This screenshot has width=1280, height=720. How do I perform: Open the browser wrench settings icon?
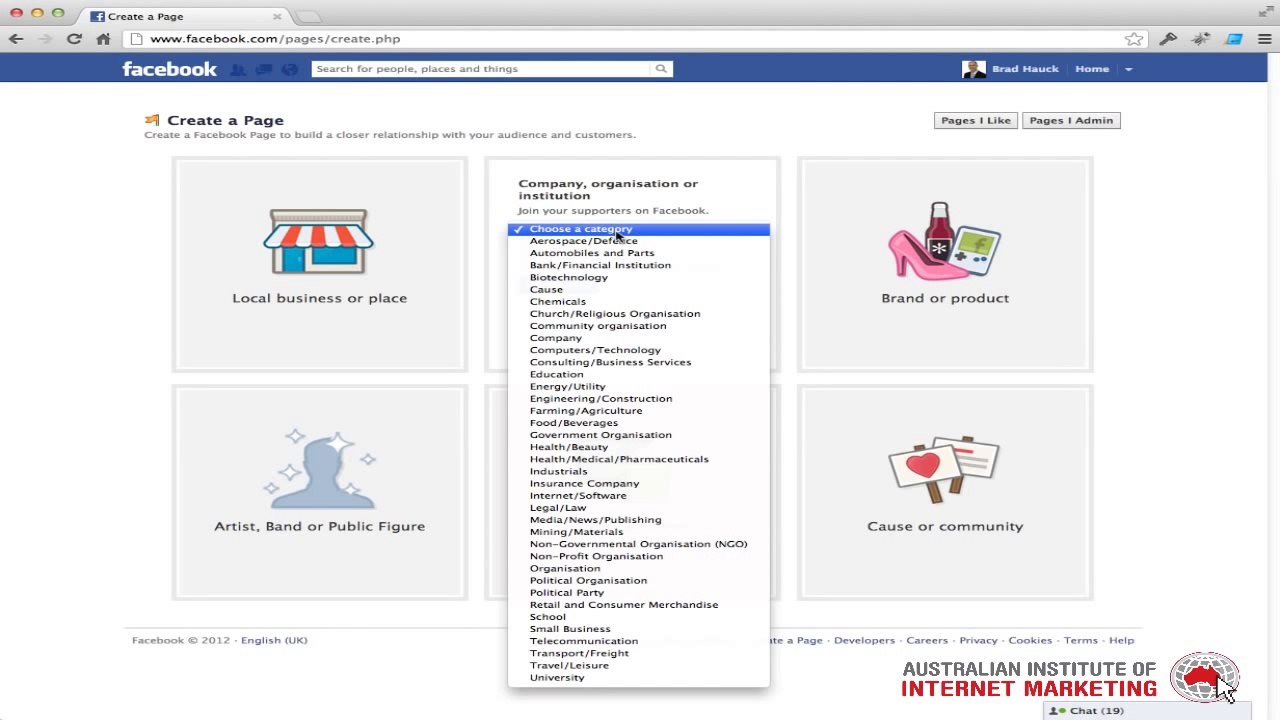click(1168, 39)
